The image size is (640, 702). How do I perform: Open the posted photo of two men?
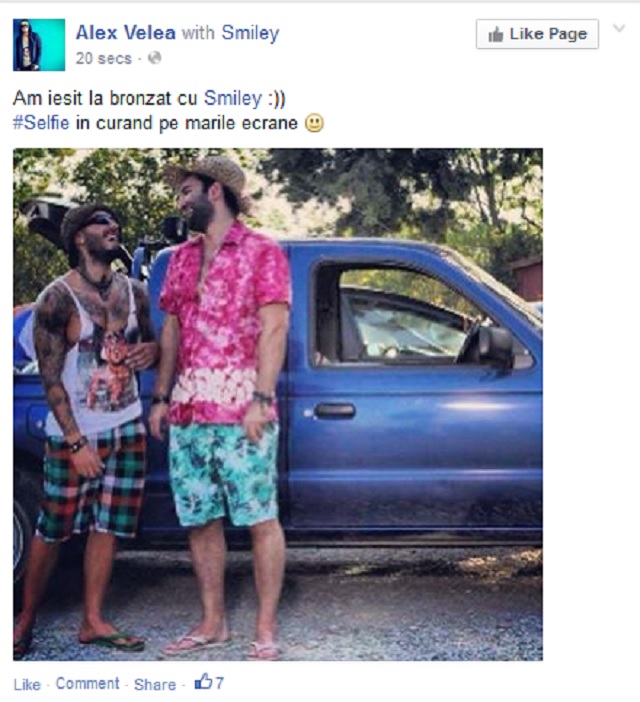(278, 404)
